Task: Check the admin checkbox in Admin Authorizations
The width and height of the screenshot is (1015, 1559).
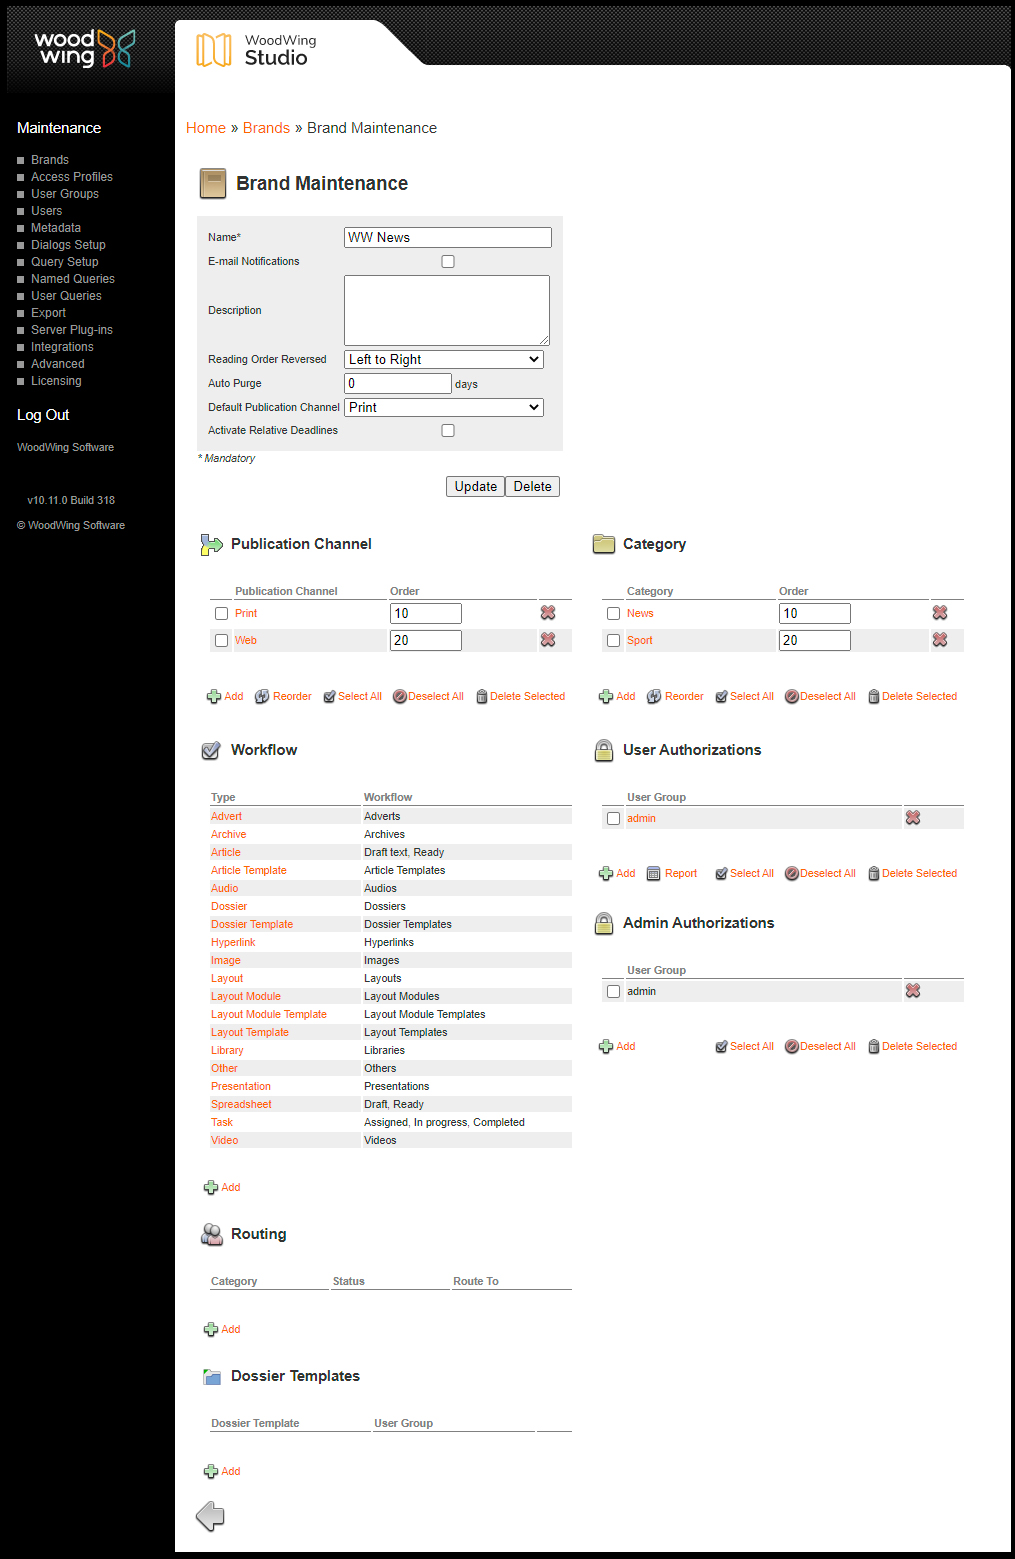Action: coord(613,992)
